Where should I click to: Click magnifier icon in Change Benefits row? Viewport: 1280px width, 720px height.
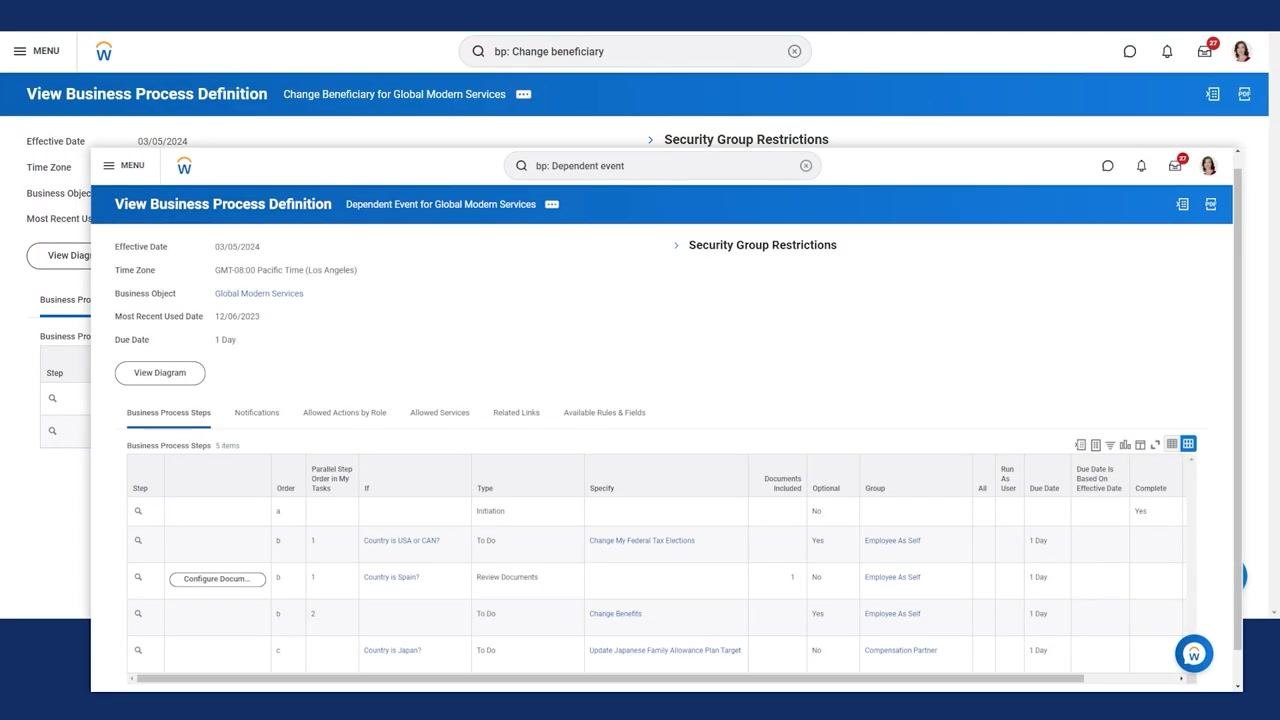coord(139,614)
